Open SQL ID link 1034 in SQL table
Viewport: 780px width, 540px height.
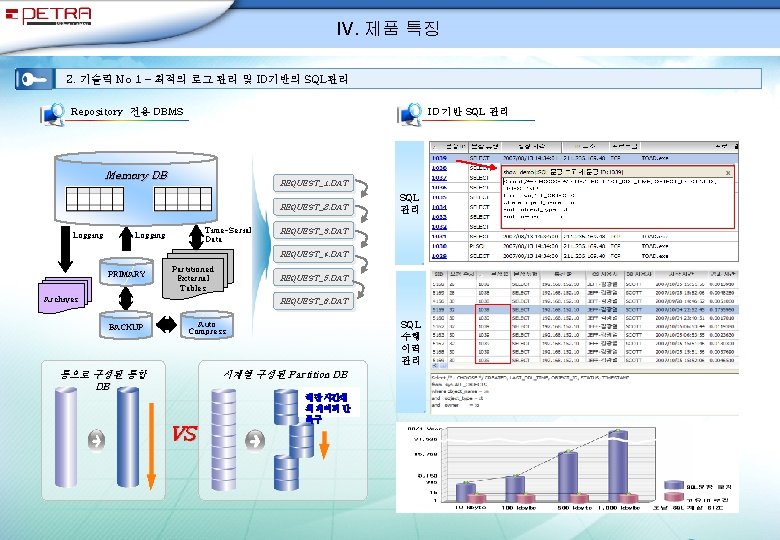point(439,207)
